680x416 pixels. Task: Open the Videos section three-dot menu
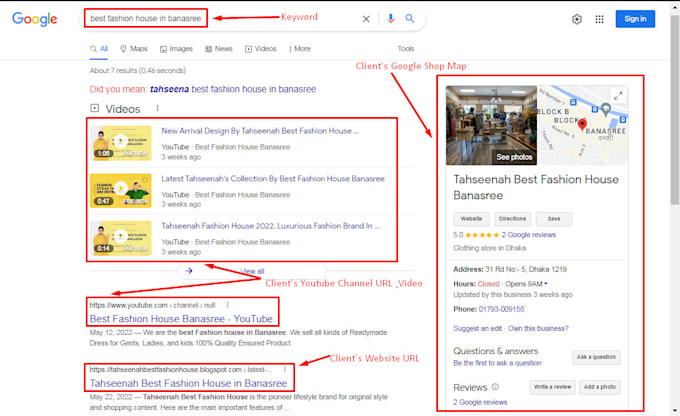click(x=157, y=108)
